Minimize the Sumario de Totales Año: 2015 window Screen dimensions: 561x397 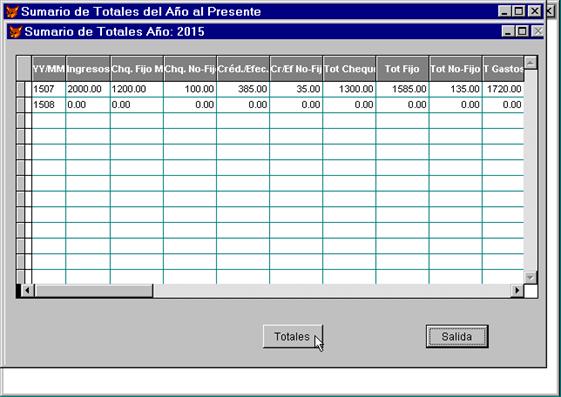pyautogui.click(x=508, y=31)
